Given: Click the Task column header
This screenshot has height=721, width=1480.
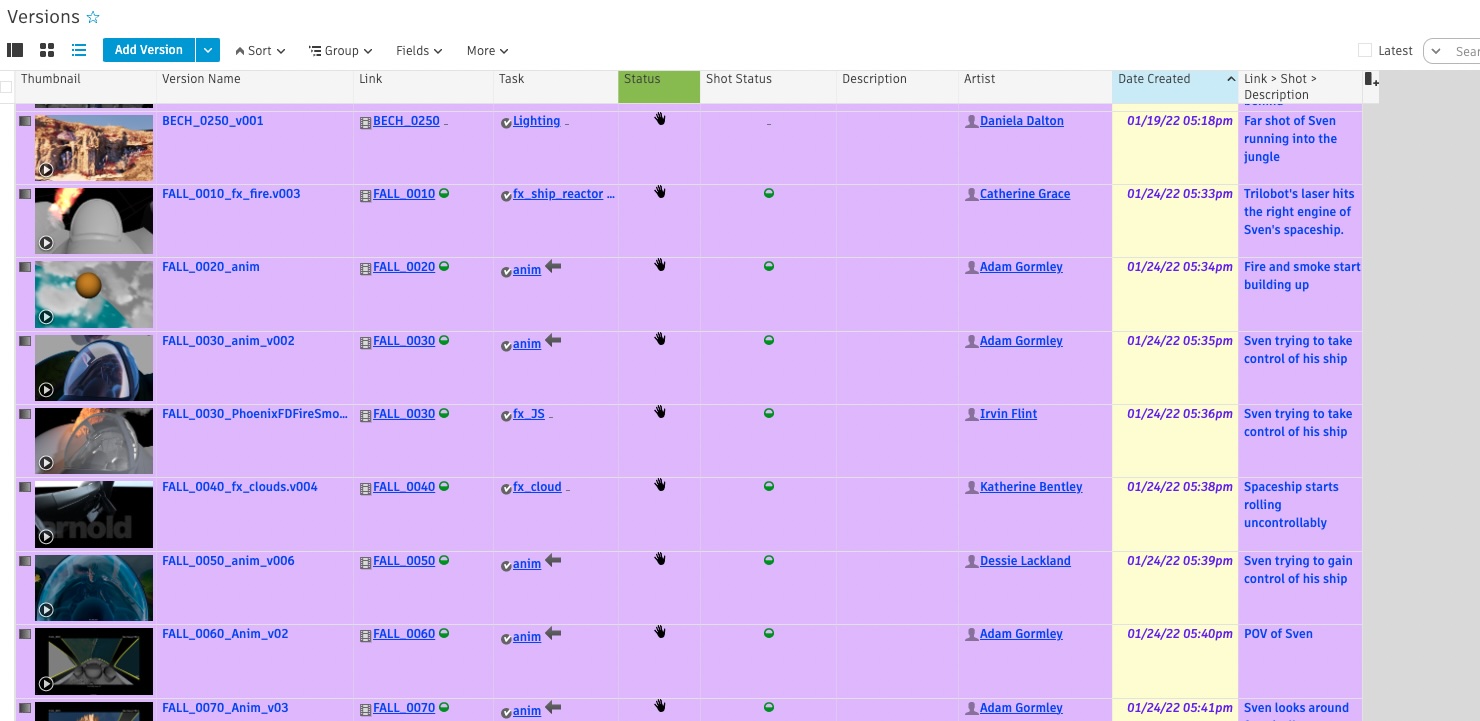Looking at the screenshot, I should 555,87.
